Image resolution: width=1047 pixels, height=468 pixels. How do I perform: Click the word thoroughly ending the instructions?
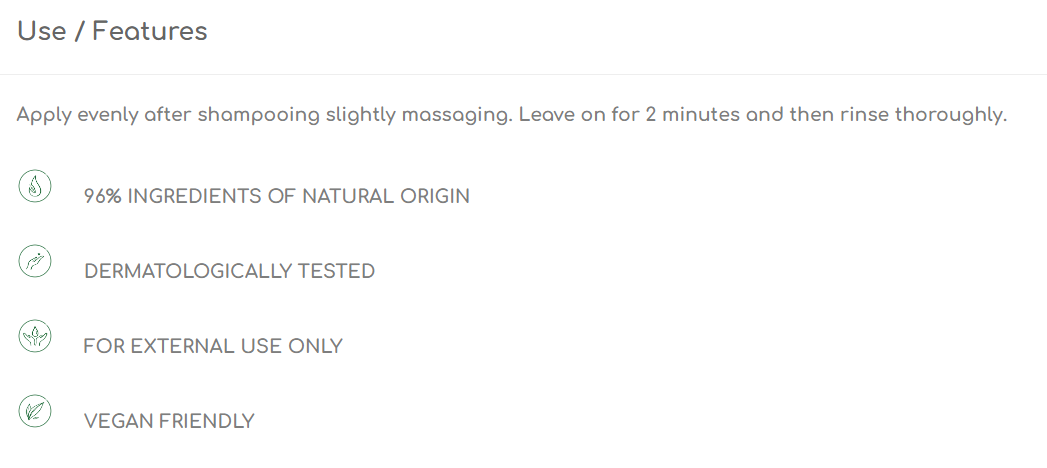[x=951, y=115]
